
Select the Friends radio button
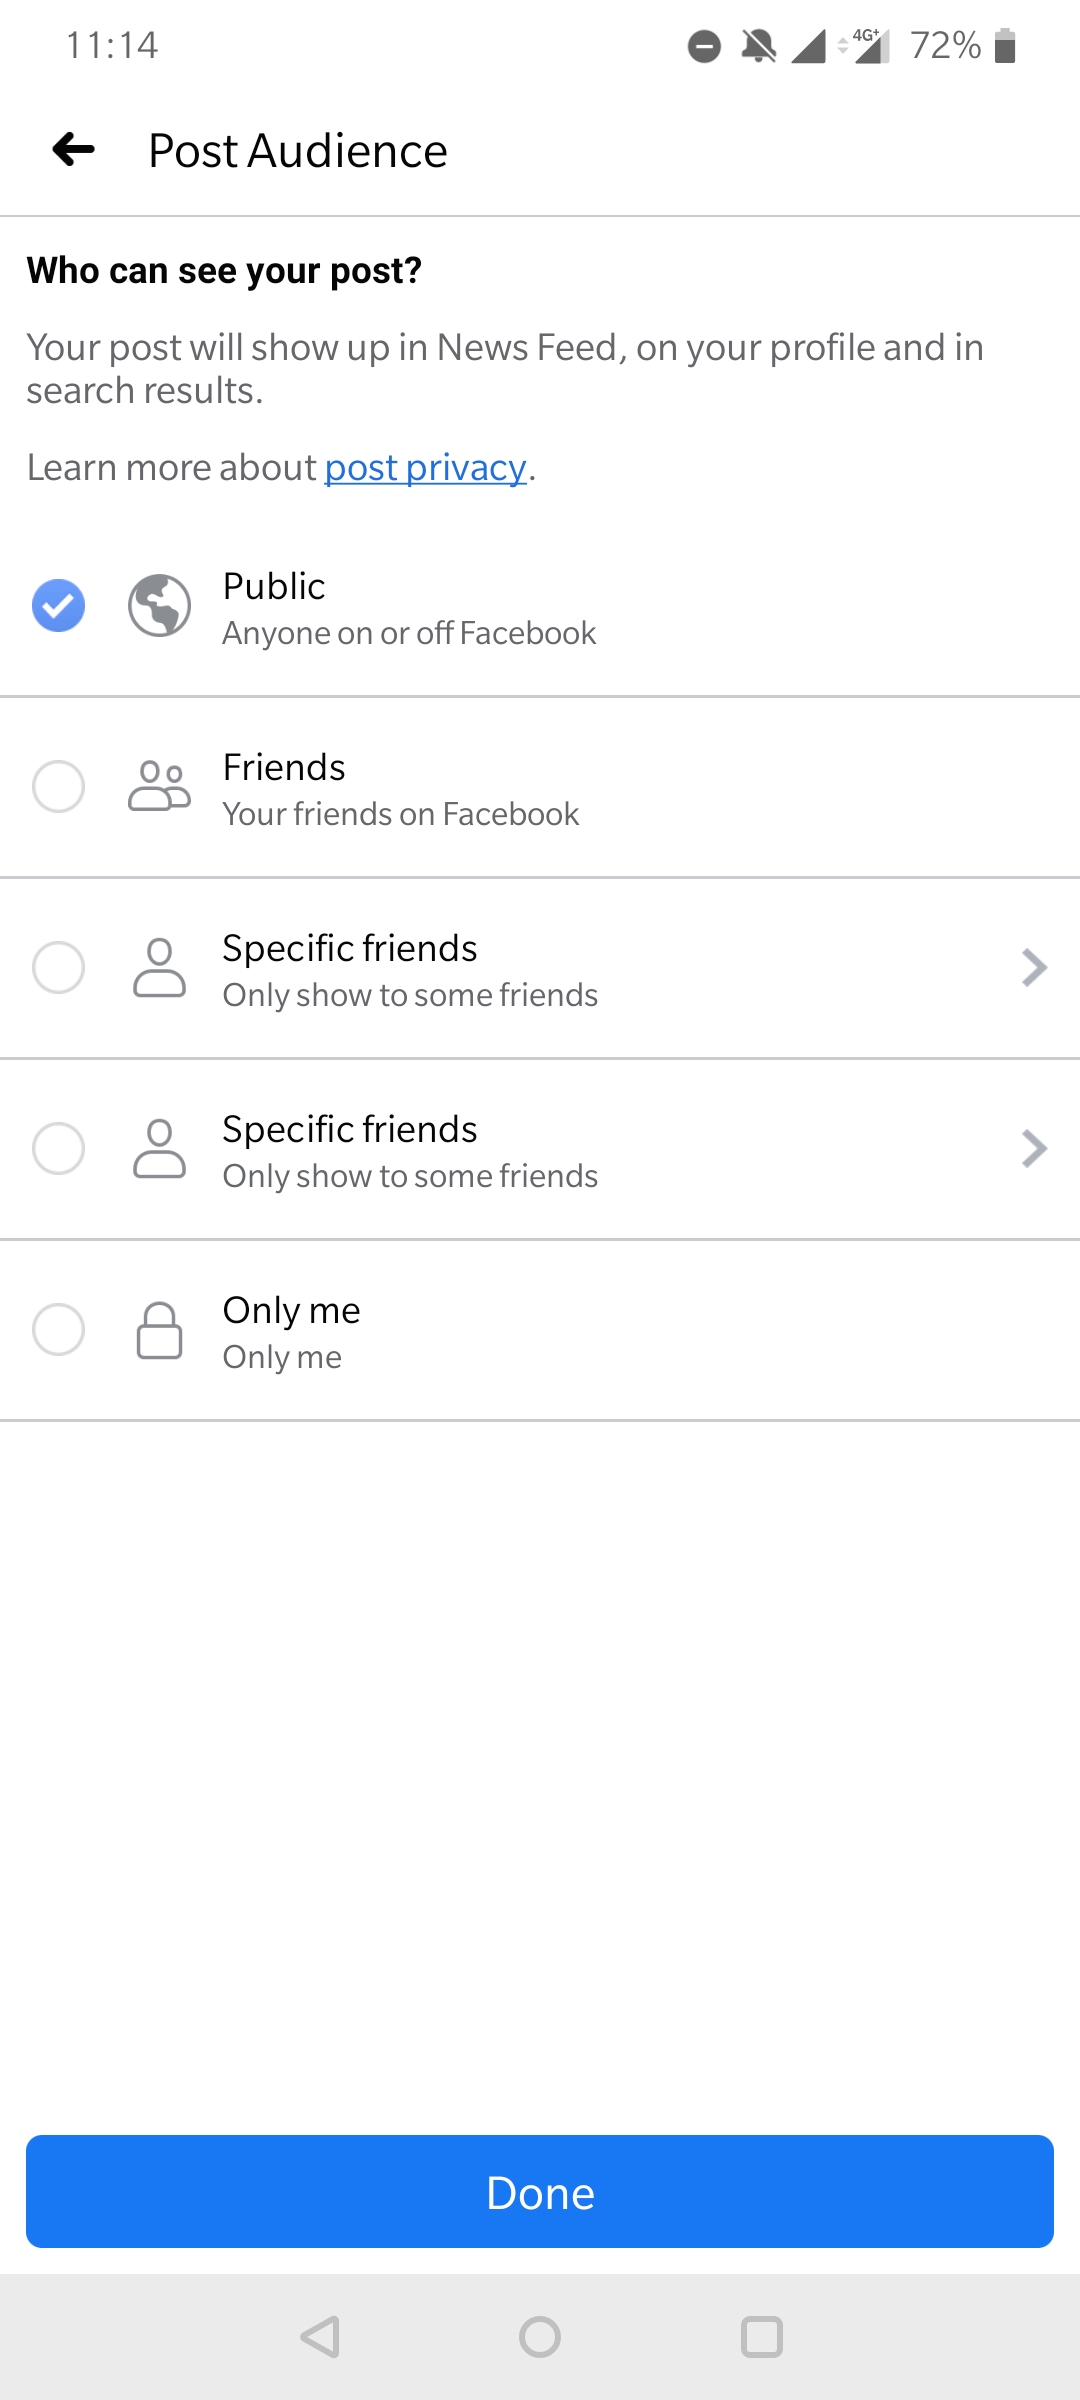(x=58, y=786)
